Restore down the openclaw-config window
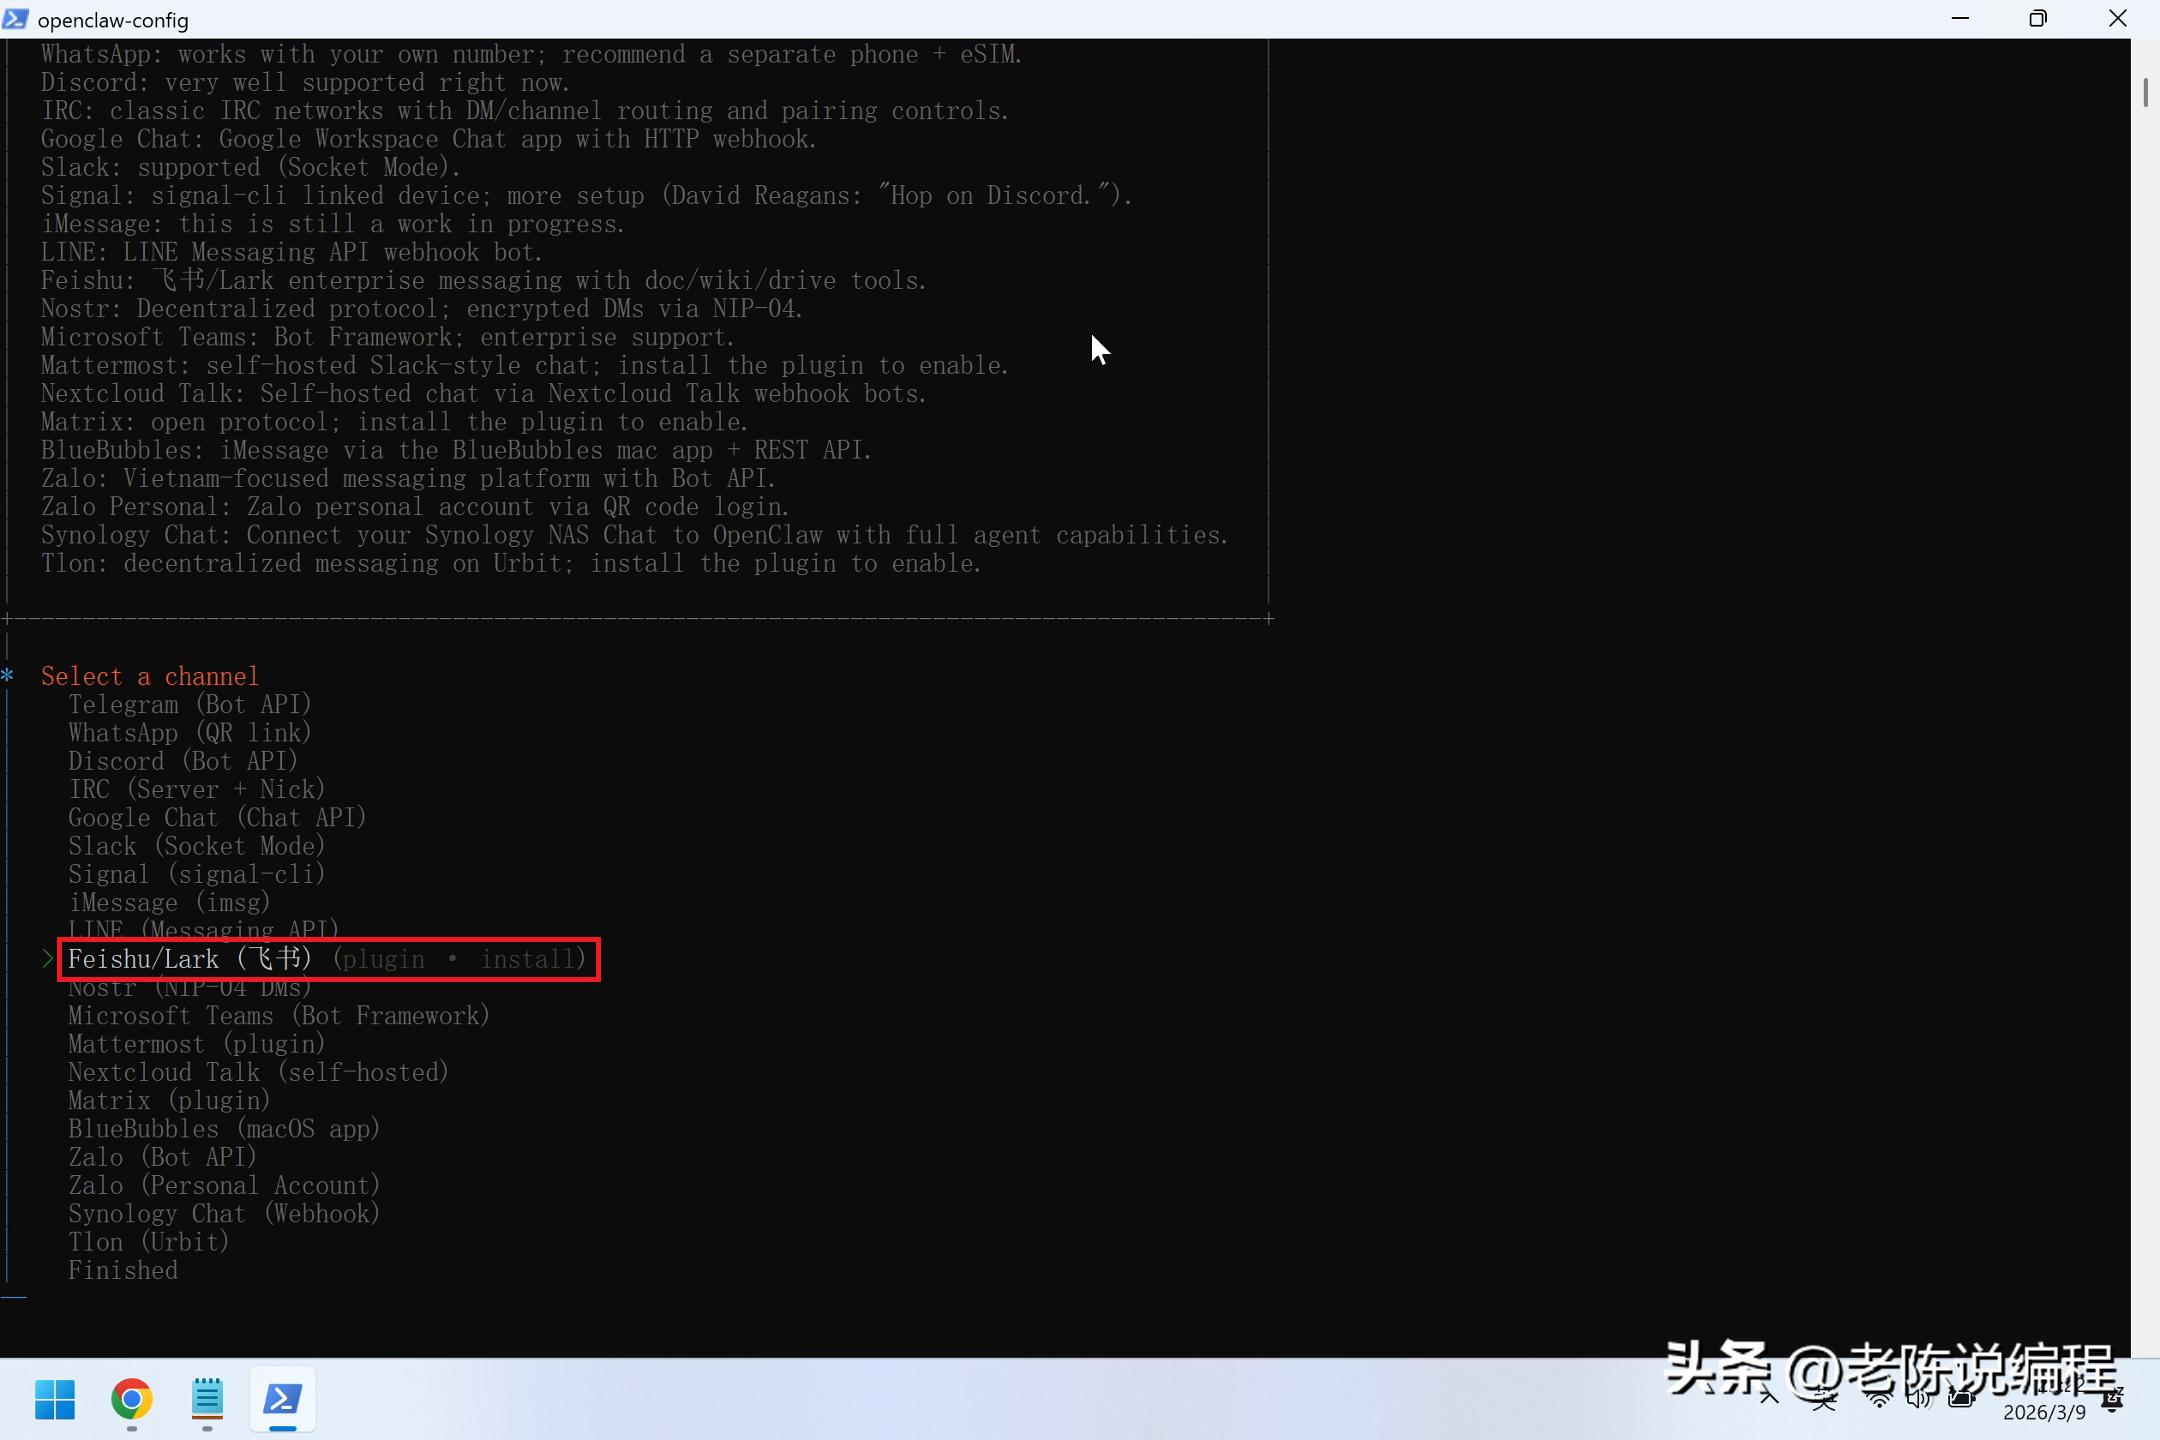Screen dimensions: 2160x1440 (x=2037, y=19)
